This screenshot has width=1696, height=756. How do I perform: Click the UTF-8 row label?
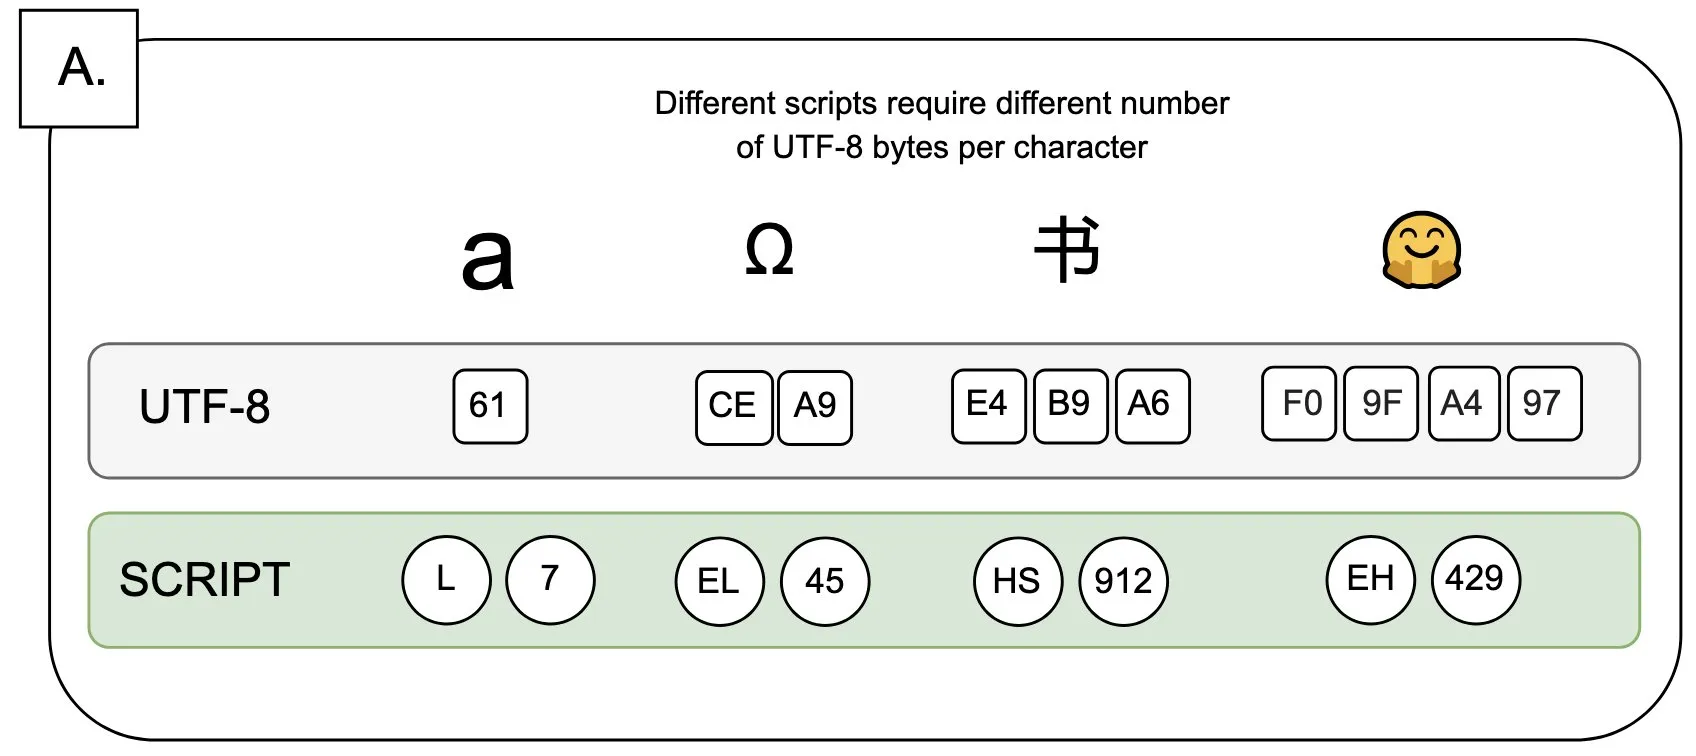point(204,407)
